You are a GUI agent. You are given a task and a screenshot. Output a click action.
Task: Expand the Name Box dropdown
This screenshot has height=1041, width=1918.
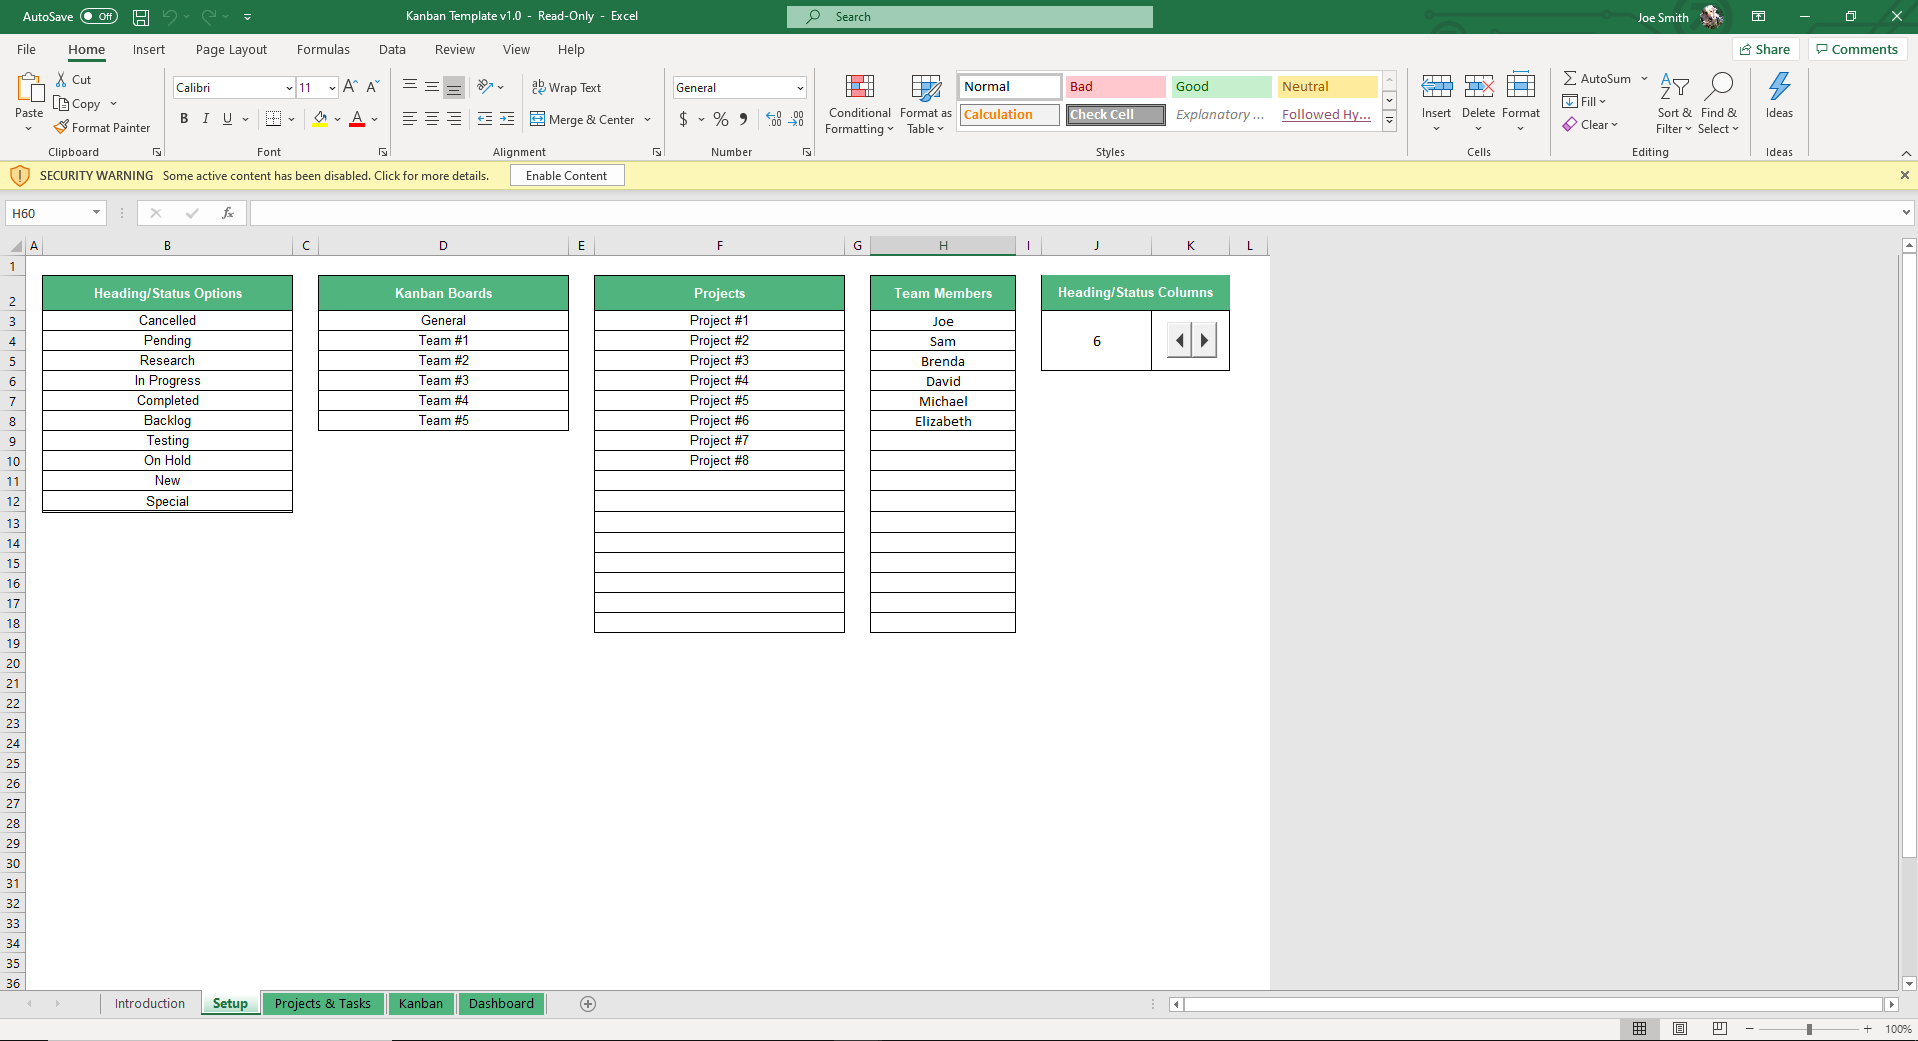click(x=96, y=213)
